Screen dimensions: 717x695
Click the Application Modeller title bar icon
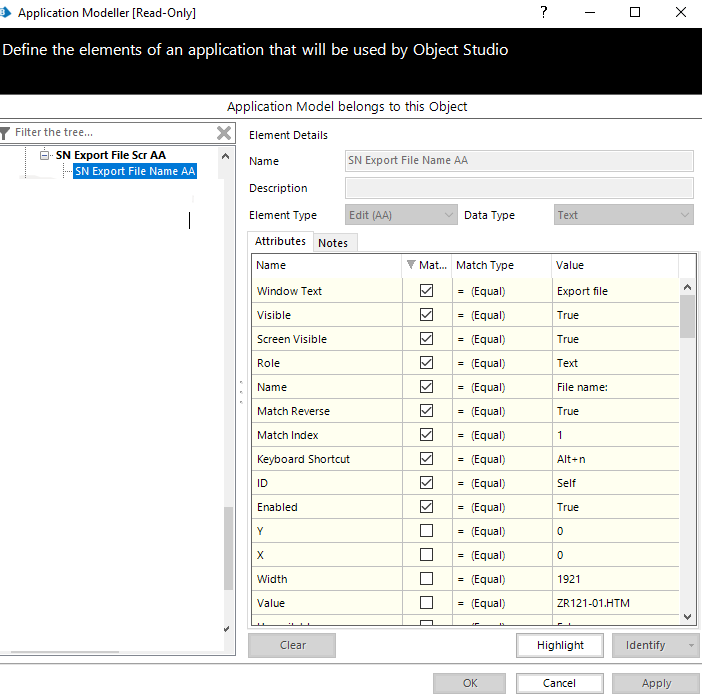[7, 13]
